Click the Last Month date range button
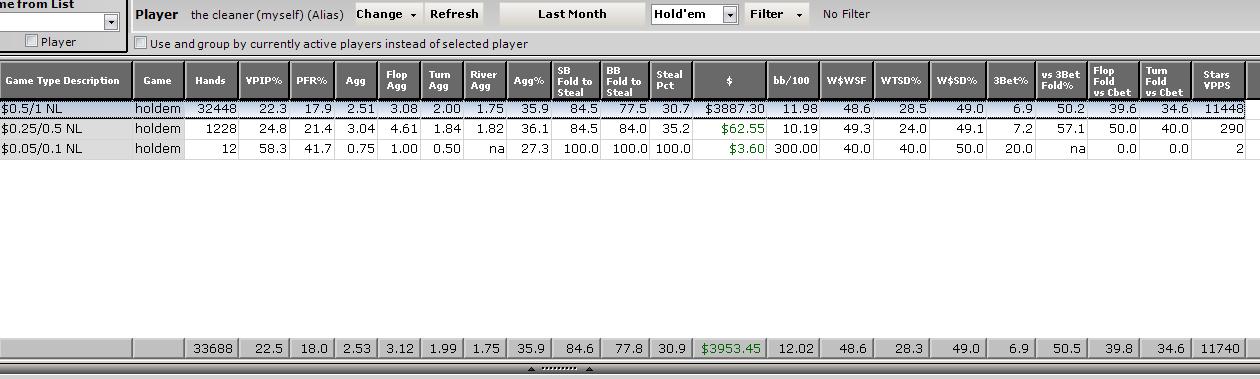The image size is (1260, 379). (572, 14)
